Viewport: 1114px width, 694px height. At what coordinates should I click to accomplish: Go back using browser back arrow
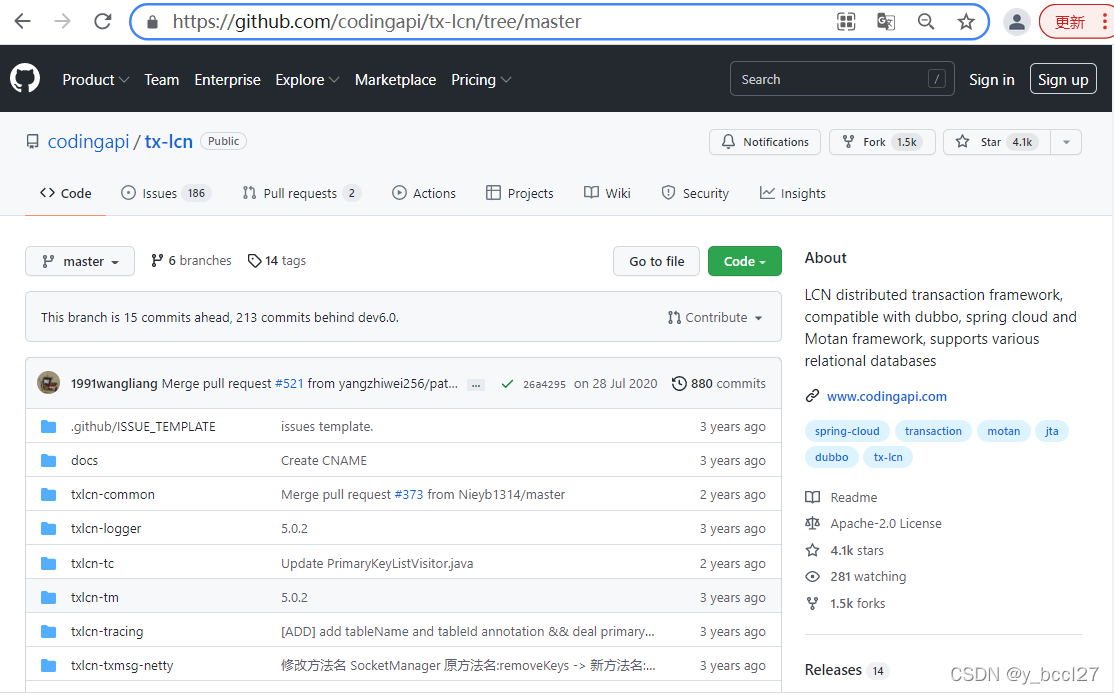pyautogui.click(x=23, y=21)
